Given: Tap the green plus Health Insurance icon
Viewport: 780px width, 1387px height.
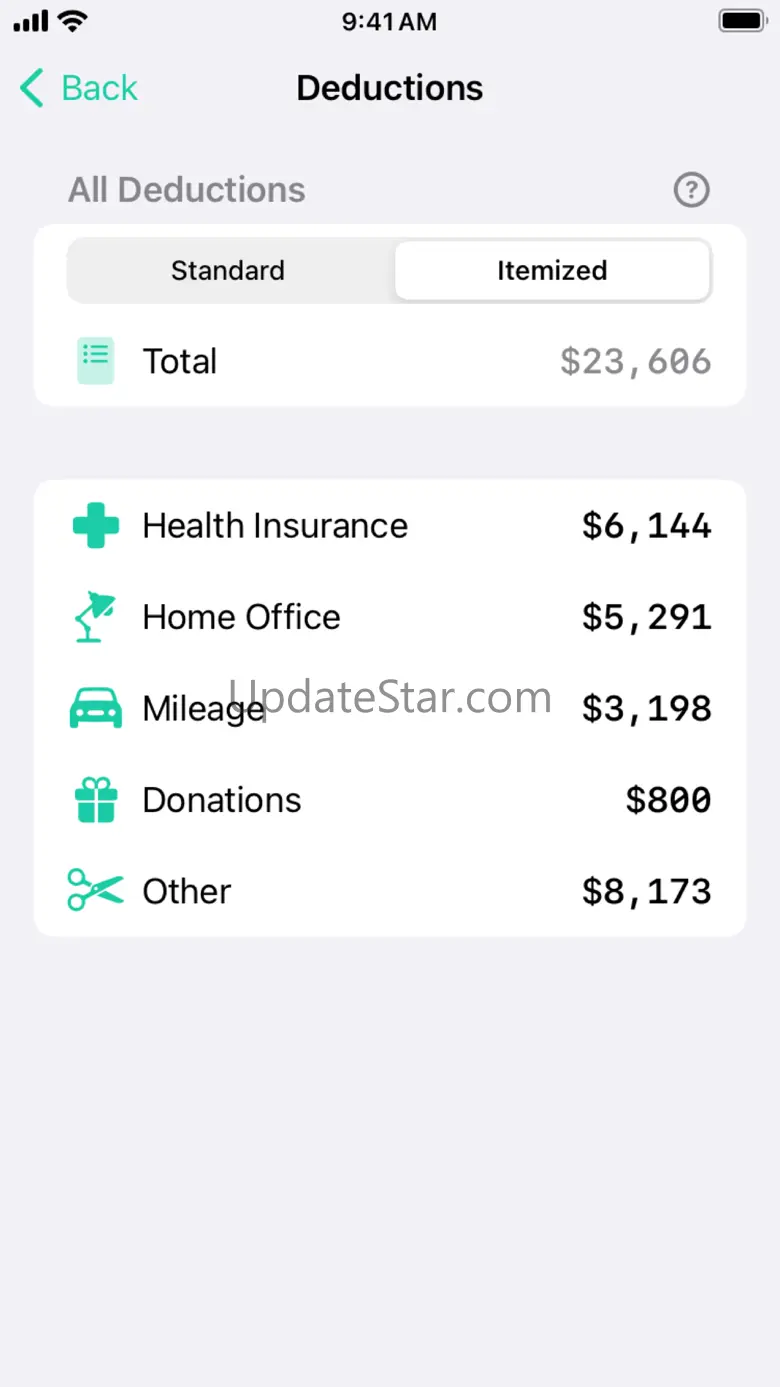Looking at the screenshot, I should 96,526.
